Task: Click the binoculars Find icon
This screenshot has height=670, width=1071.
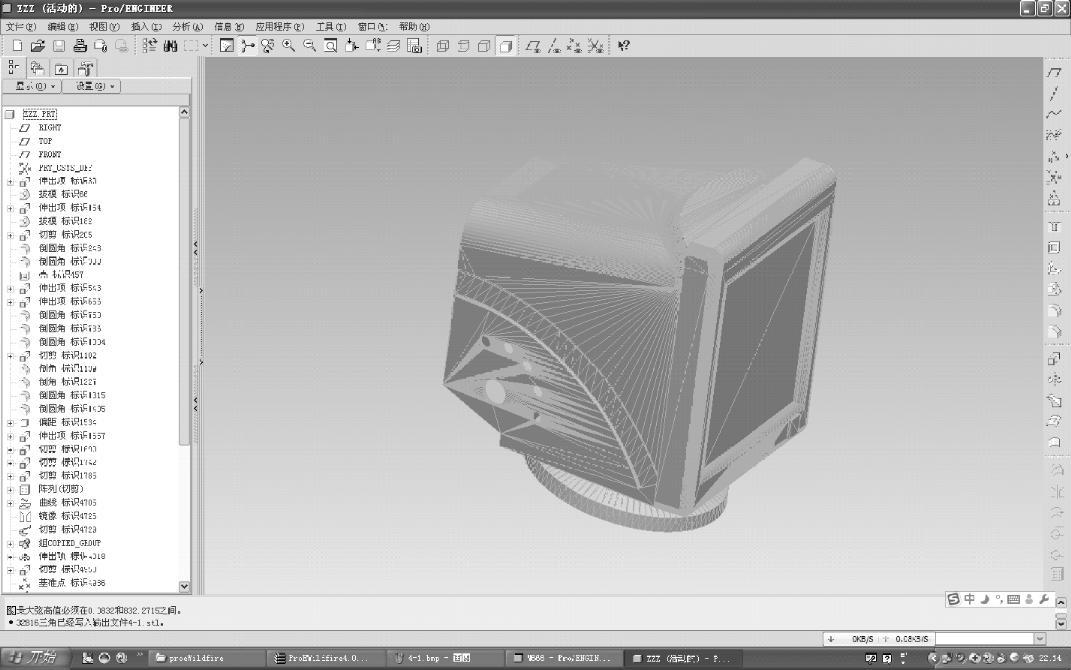Action: [171, 46]
